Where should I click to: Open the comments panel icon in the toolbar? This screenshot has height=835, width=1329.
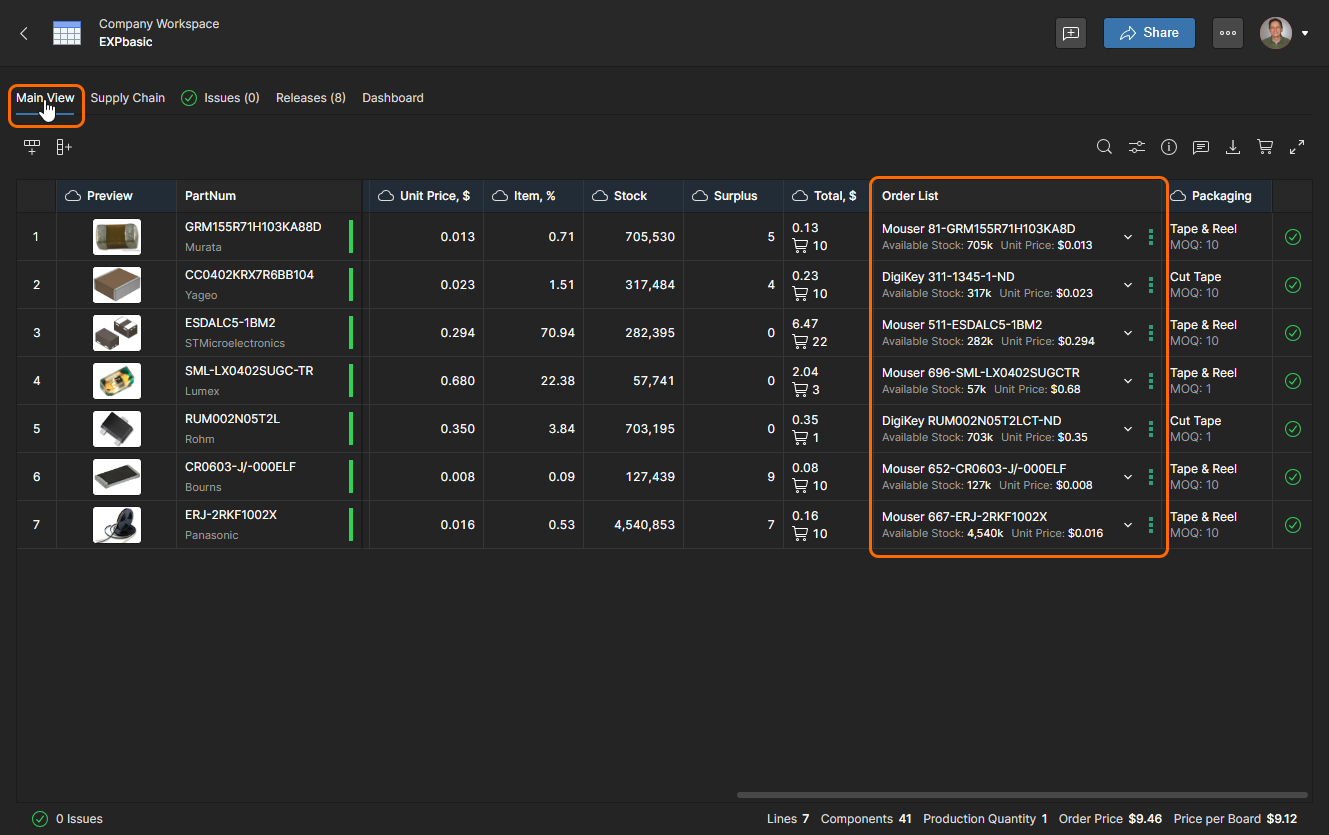pyautogui.click(x=1201, y=147)
